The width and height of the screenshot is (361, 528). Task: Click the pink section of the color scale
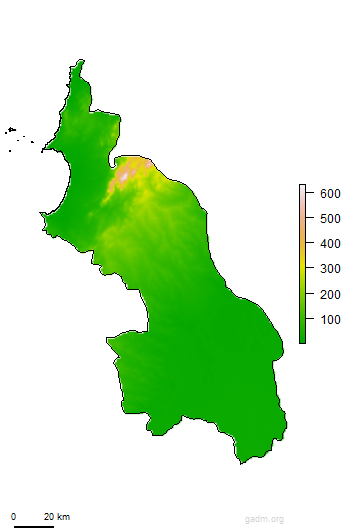(302, 216)
